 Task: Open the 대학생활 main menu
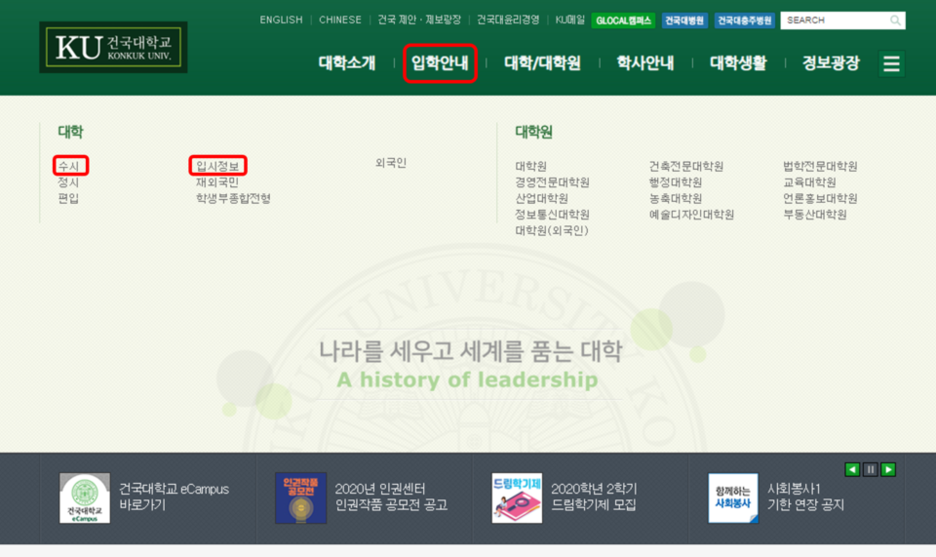tap(738, 63)
